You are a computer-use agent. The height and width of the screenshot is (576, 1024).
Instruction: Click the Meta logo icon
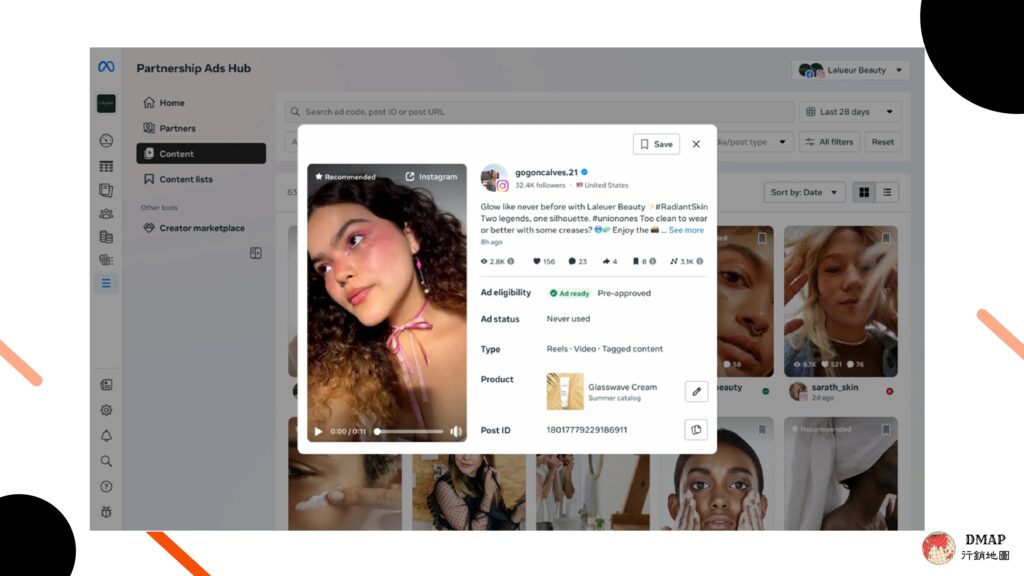pyautogui.click(x=106, y=67)
